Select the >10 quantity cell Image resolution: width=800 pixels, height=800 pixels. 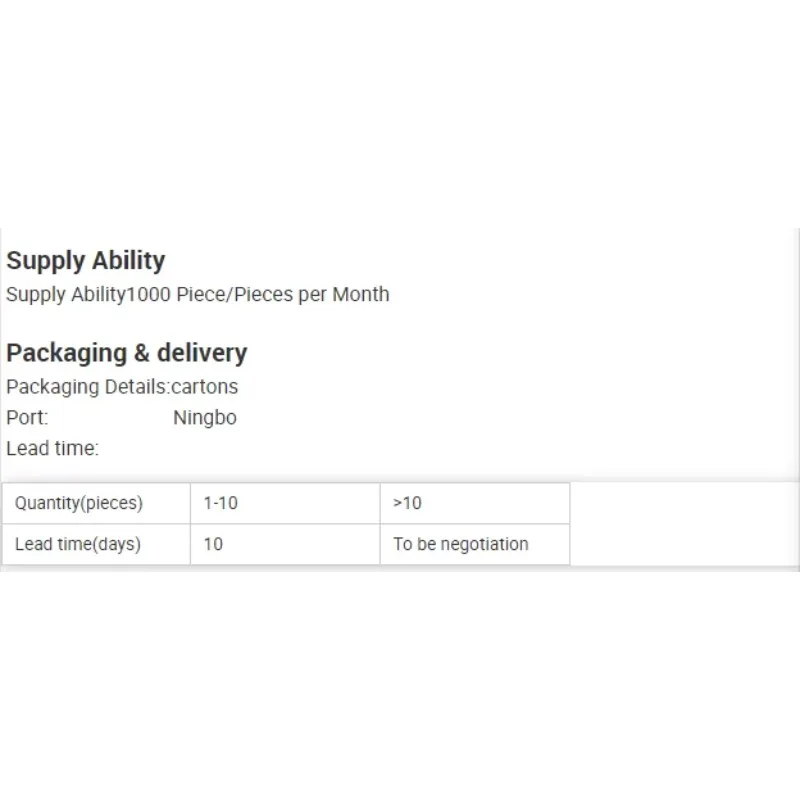point(475,503)
